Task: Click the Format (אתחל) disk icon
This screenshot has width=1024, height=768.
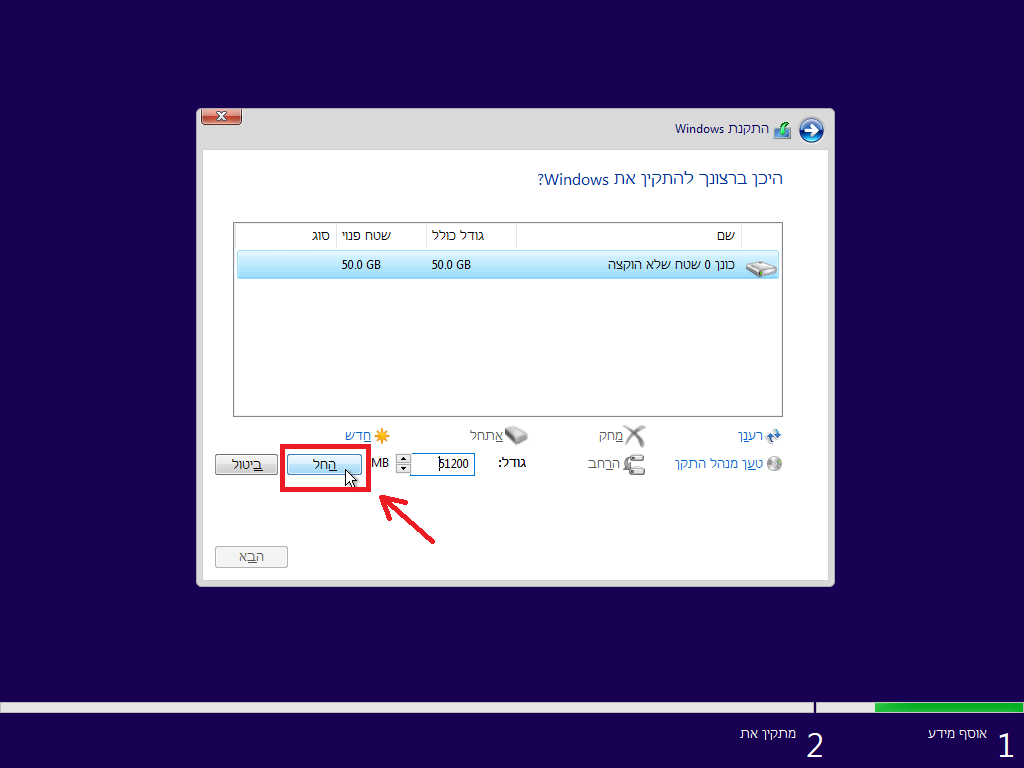Action: pos(516,435)
